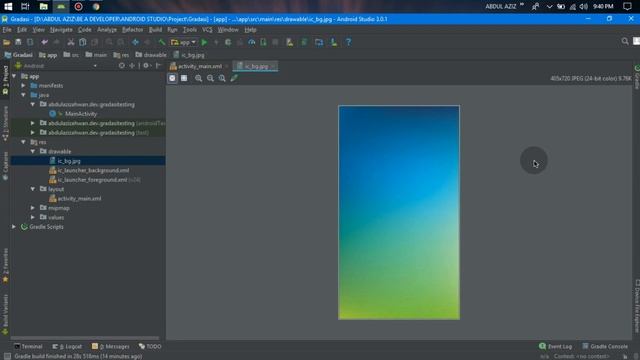Close the ic_bg.jpg editor tab

point(273,66)
